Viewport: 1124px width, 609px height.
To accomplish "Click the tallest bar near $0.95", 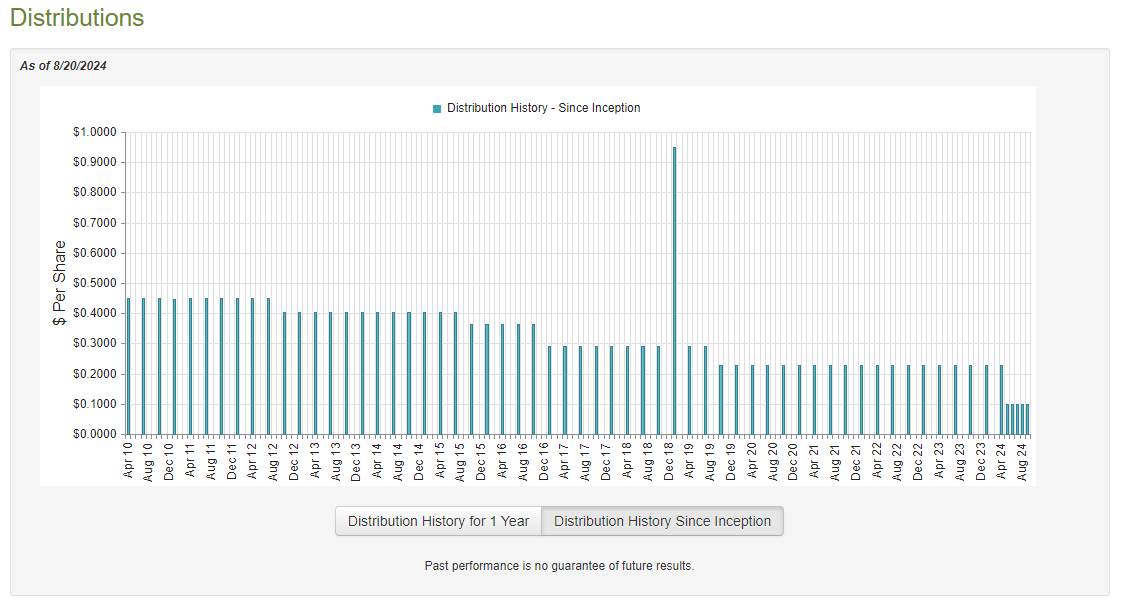I will pyautogui.click(x=674, y=290).
